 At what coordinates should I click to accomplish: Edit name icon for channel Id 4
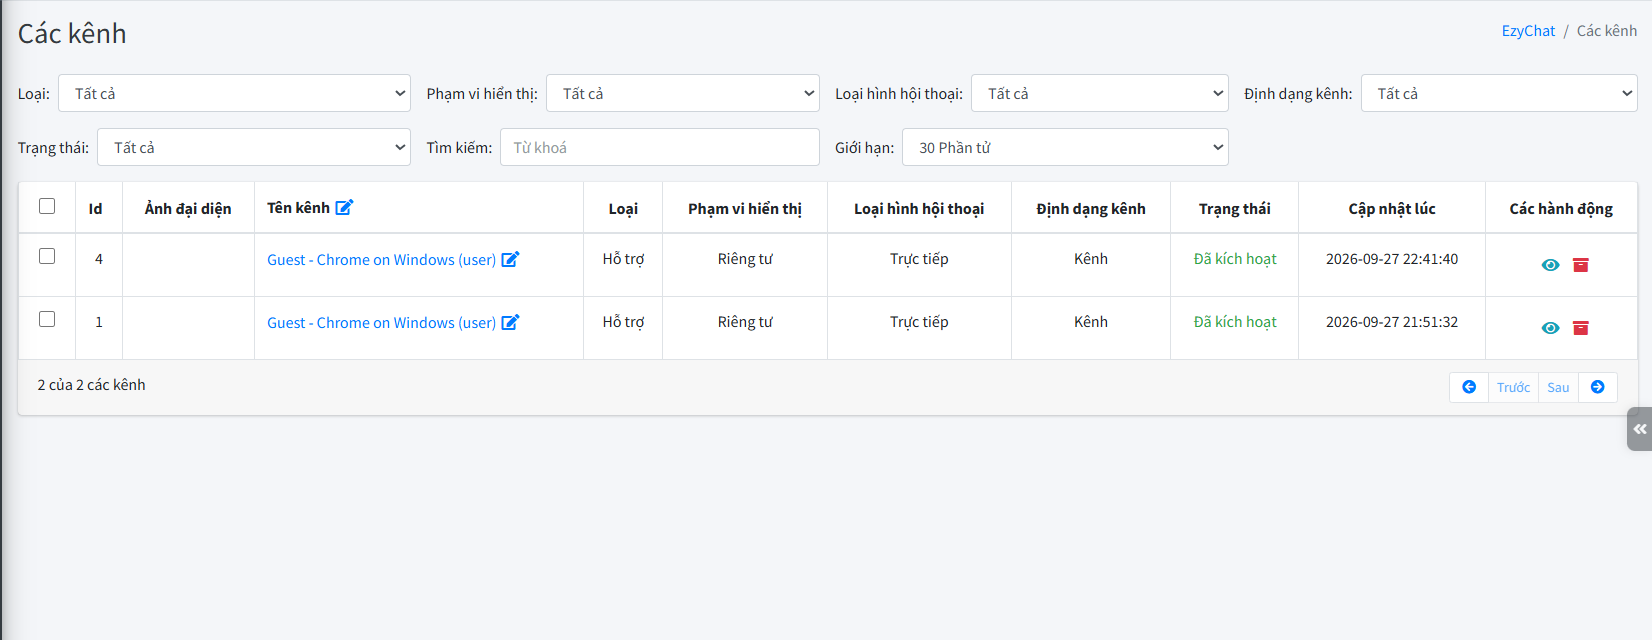click(510, 259)
